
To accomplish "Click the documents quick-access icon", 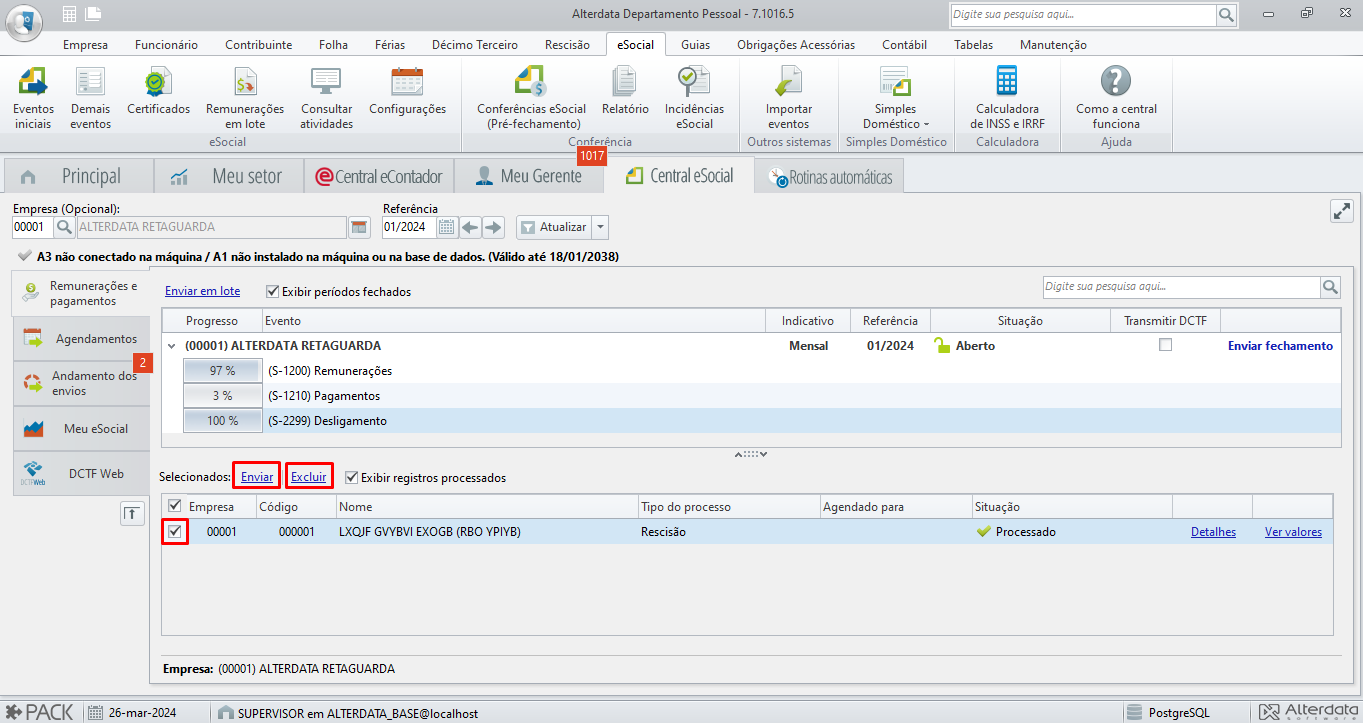I will tap(93, 14).
